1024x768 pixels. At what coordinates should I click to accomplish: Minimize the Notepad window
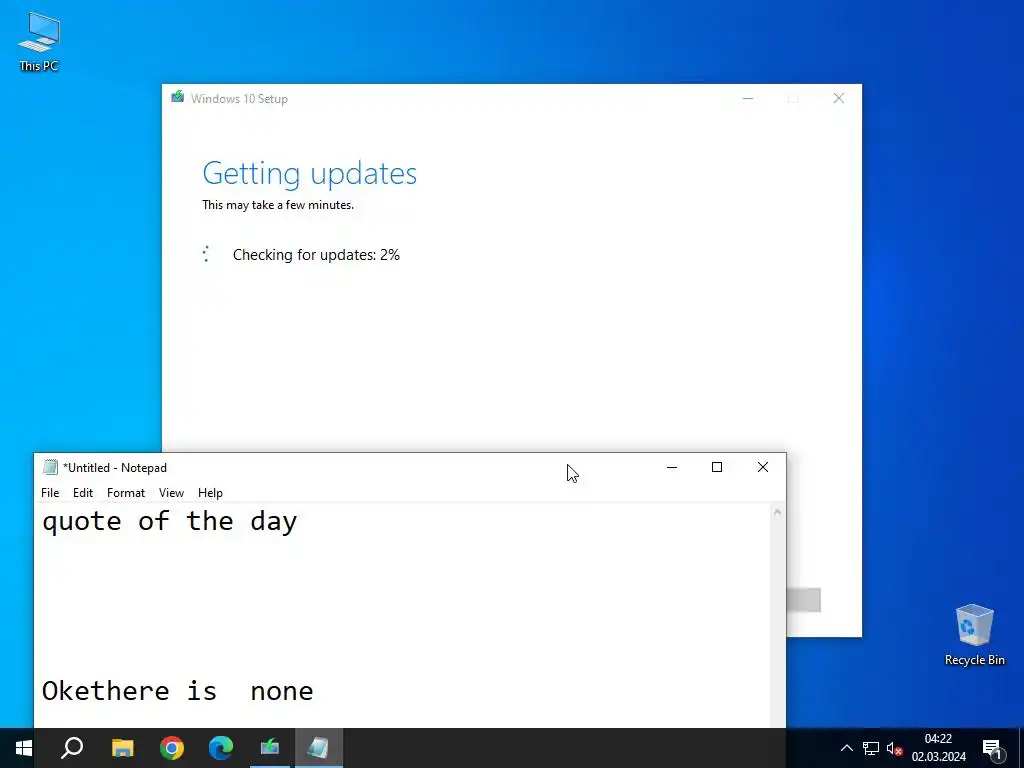pos(671,467)
